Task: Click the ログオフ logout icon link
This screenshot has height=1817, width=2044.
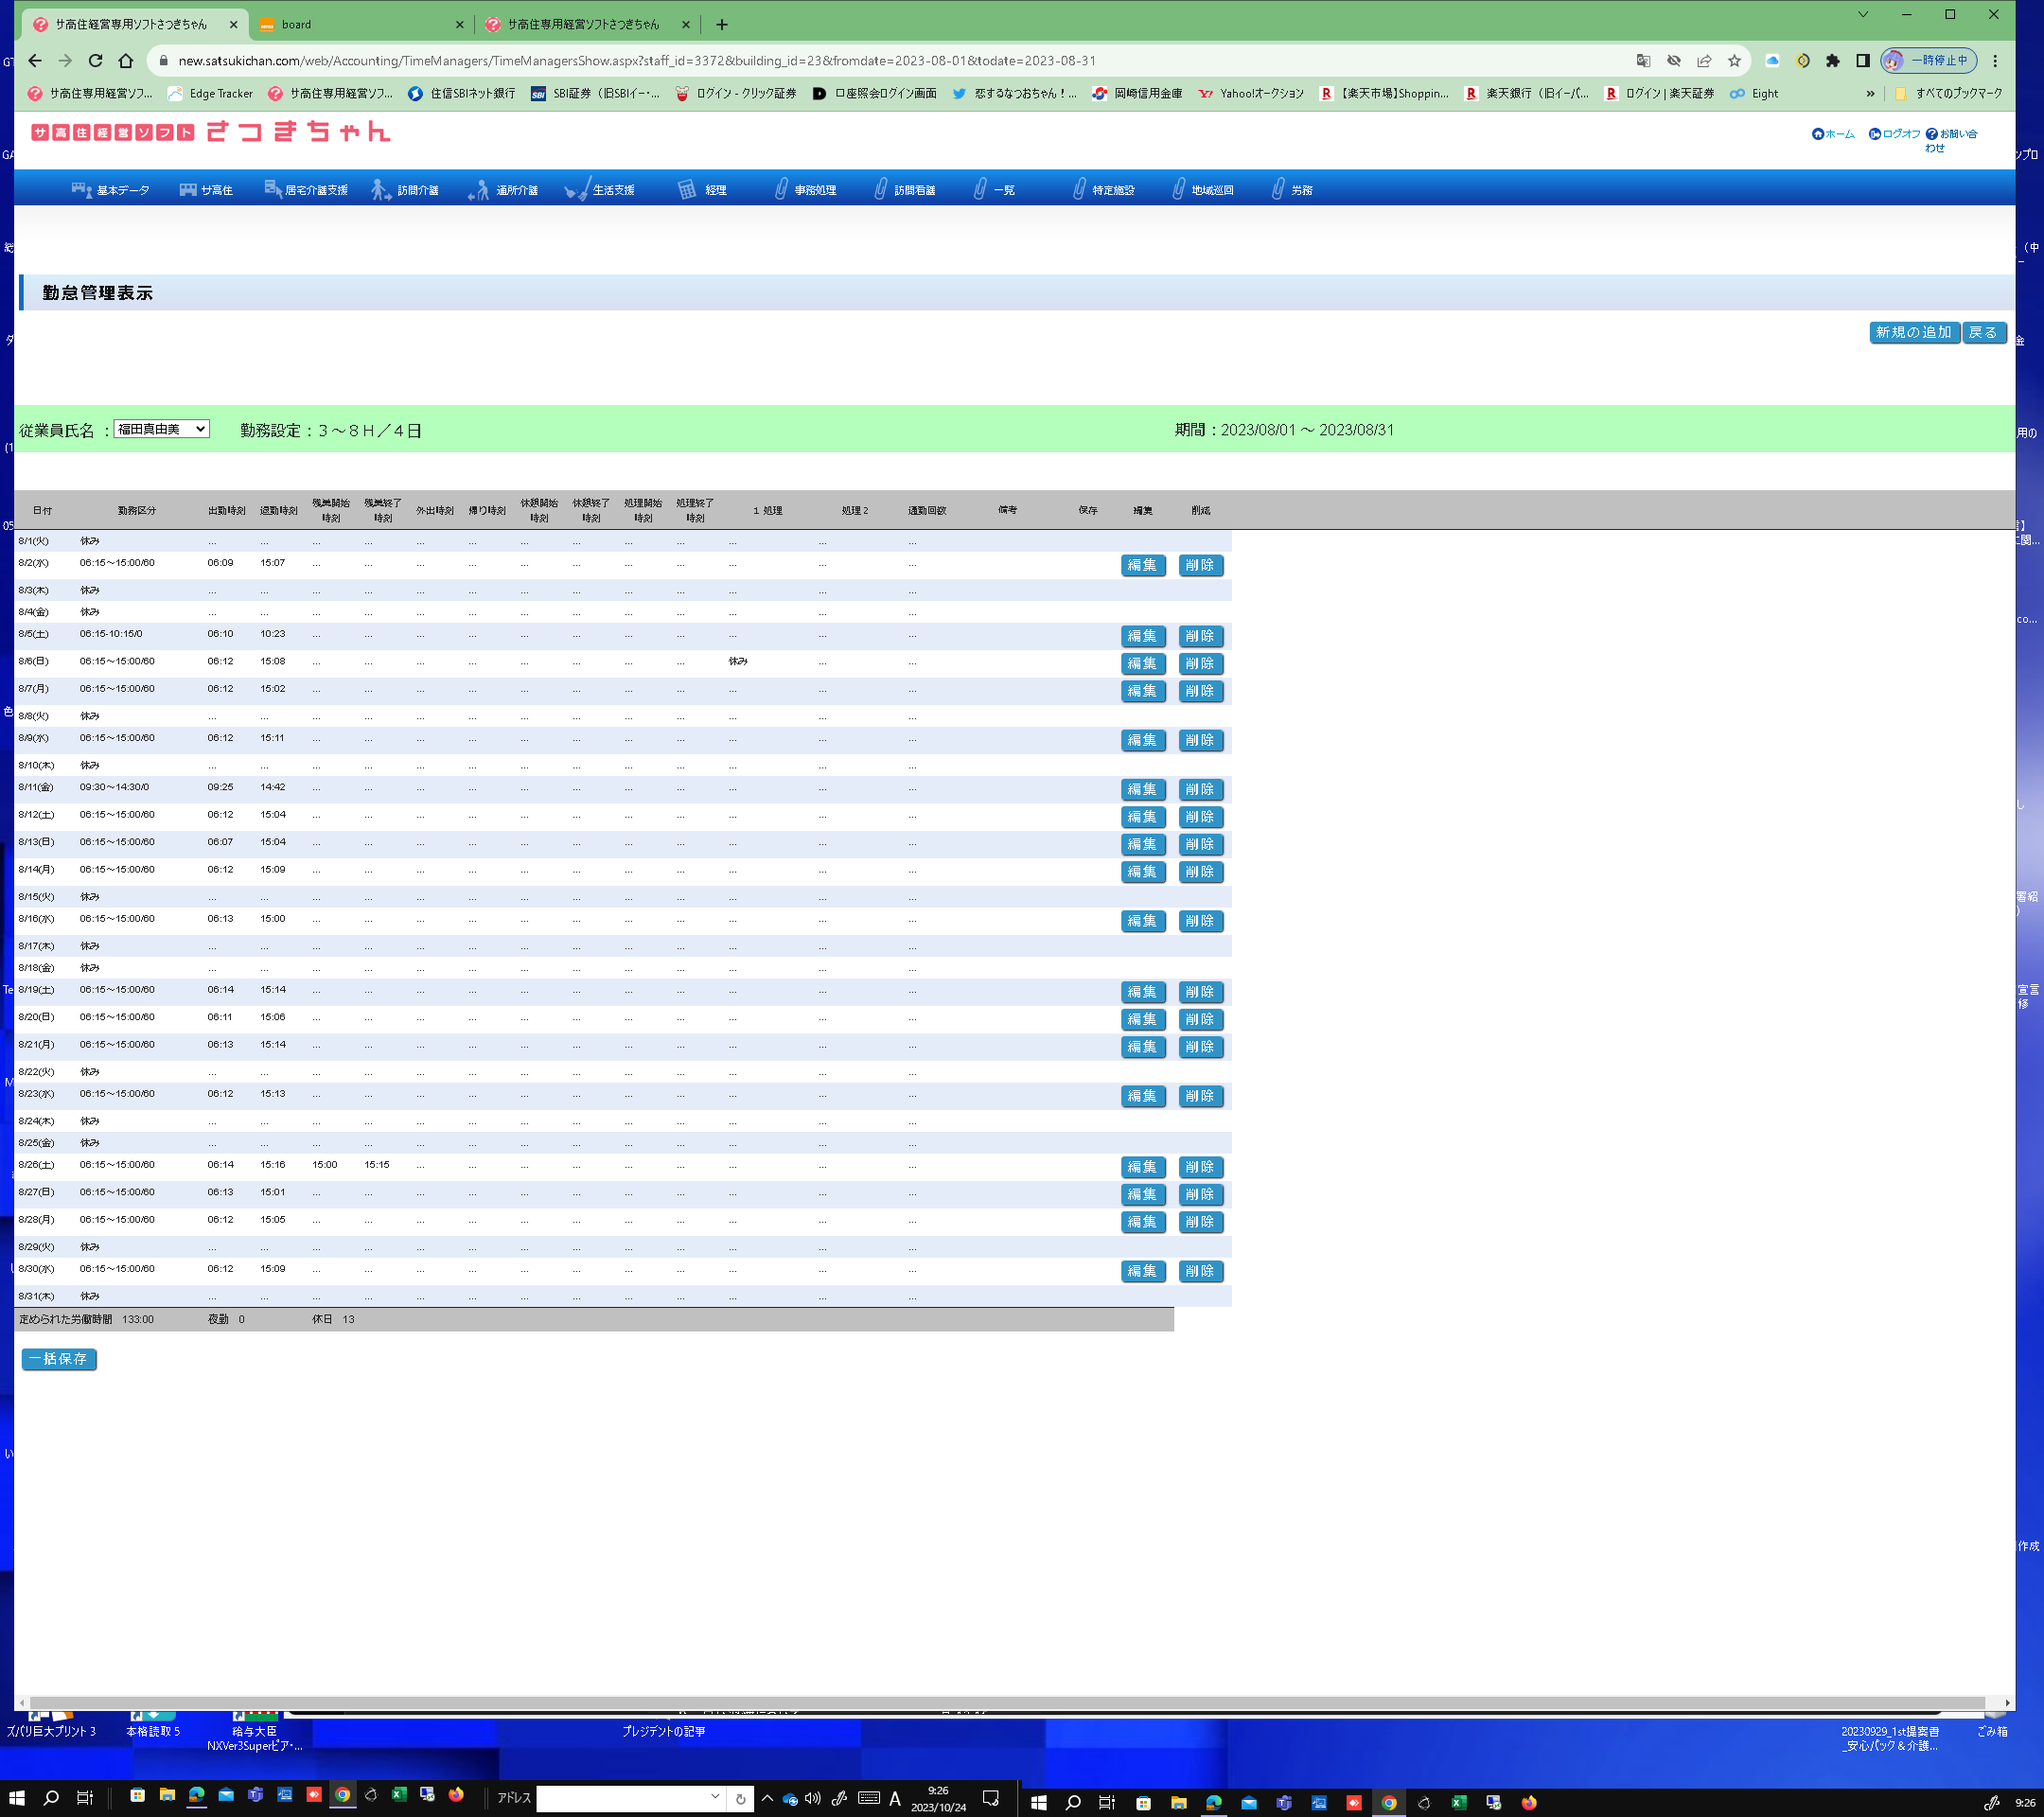Action: pos(1875,134)
